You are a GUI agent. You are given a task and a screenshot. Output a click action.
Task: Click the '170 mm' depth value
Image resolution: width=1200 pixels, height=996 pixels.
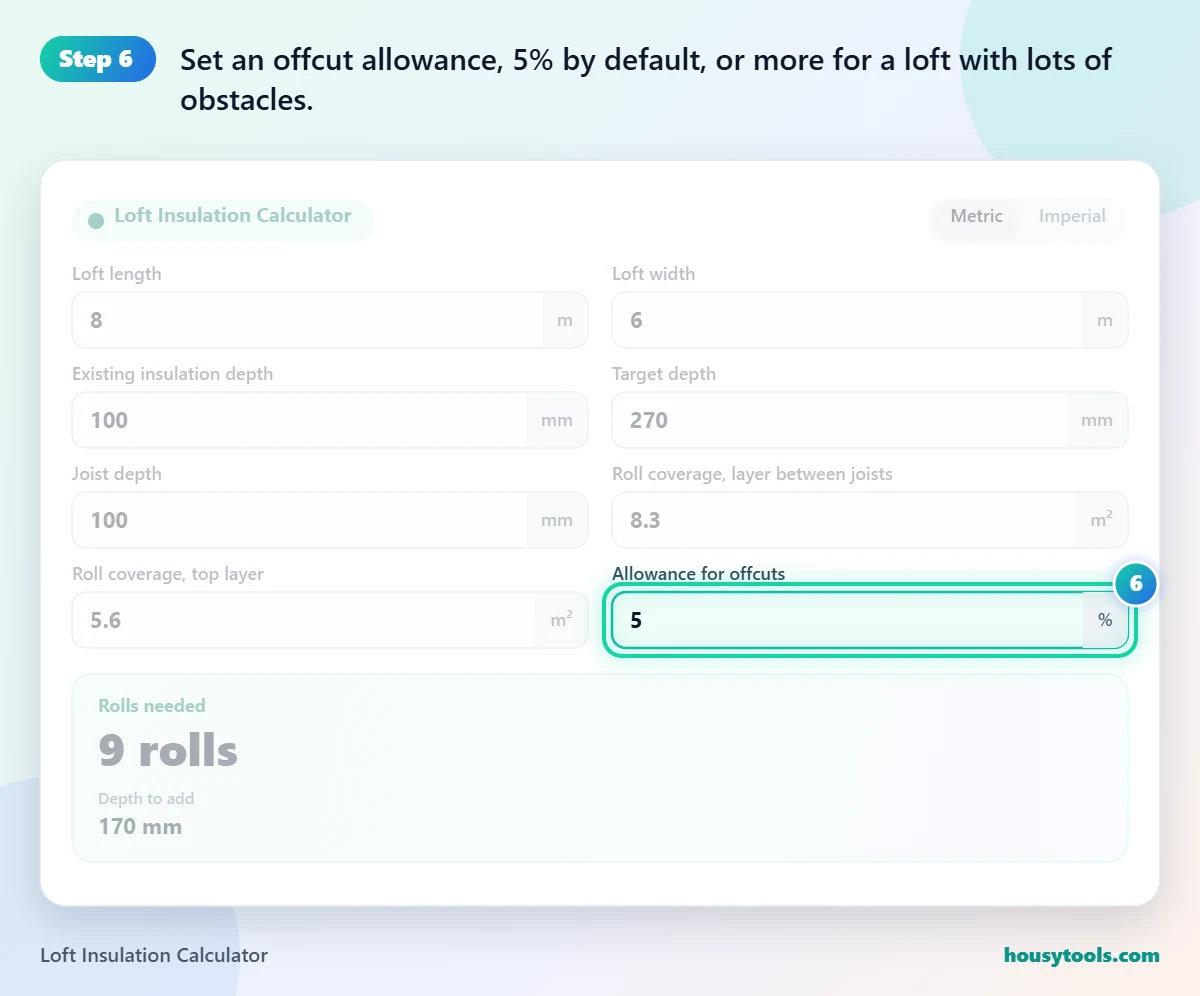coord(140,826)
